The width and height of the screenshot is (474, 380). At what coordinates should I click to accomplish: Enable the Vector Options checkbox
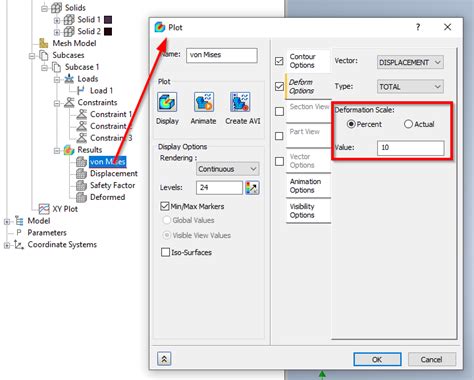point(279,161)
